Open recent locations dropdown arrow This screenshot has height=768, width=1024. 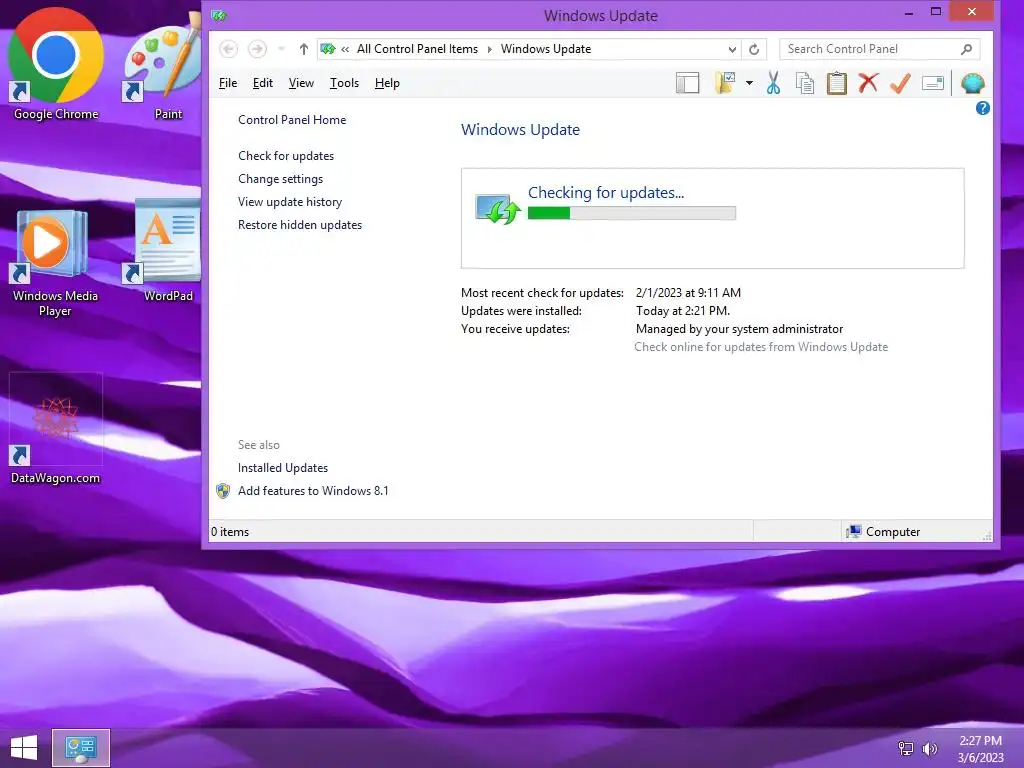[281, 49]
